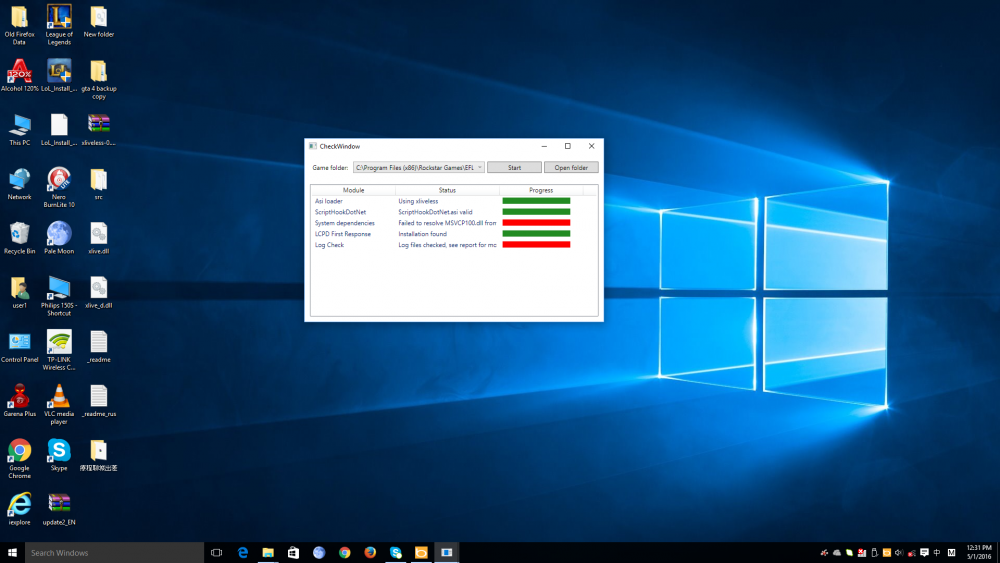Click the Skype desktop icon

point(59,452)
